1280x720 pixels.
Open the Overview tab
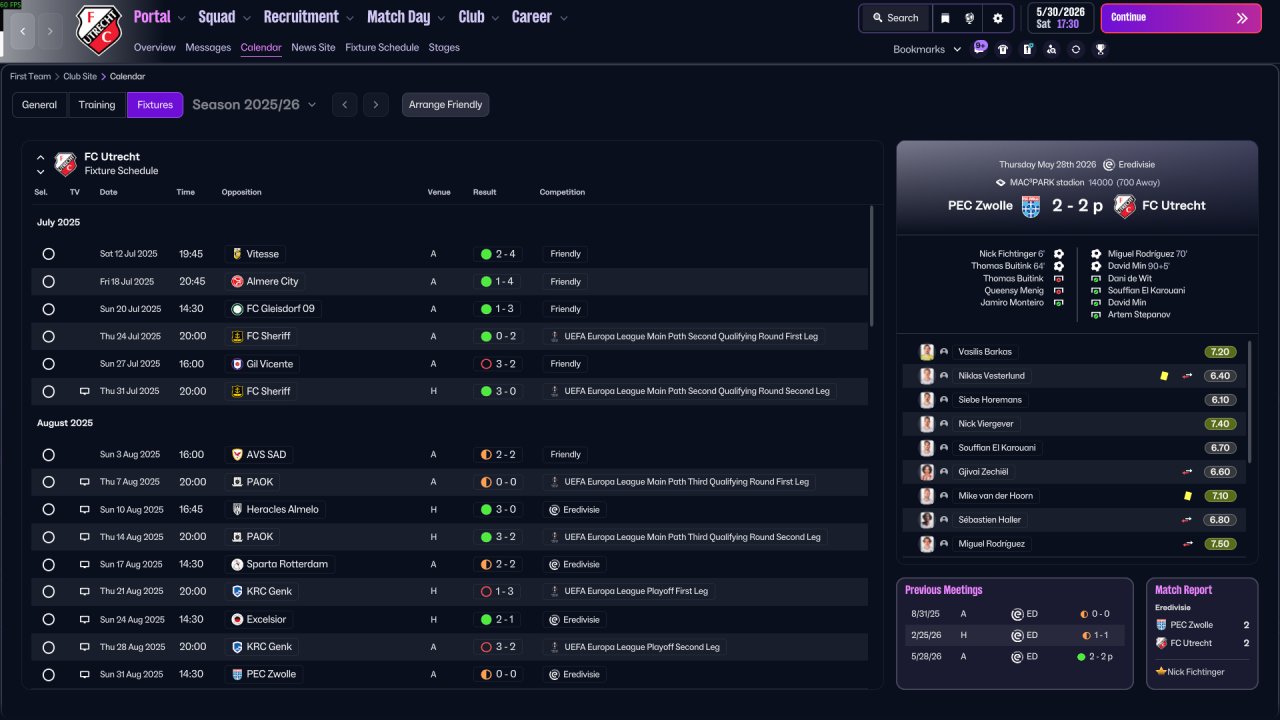[155, 47]
